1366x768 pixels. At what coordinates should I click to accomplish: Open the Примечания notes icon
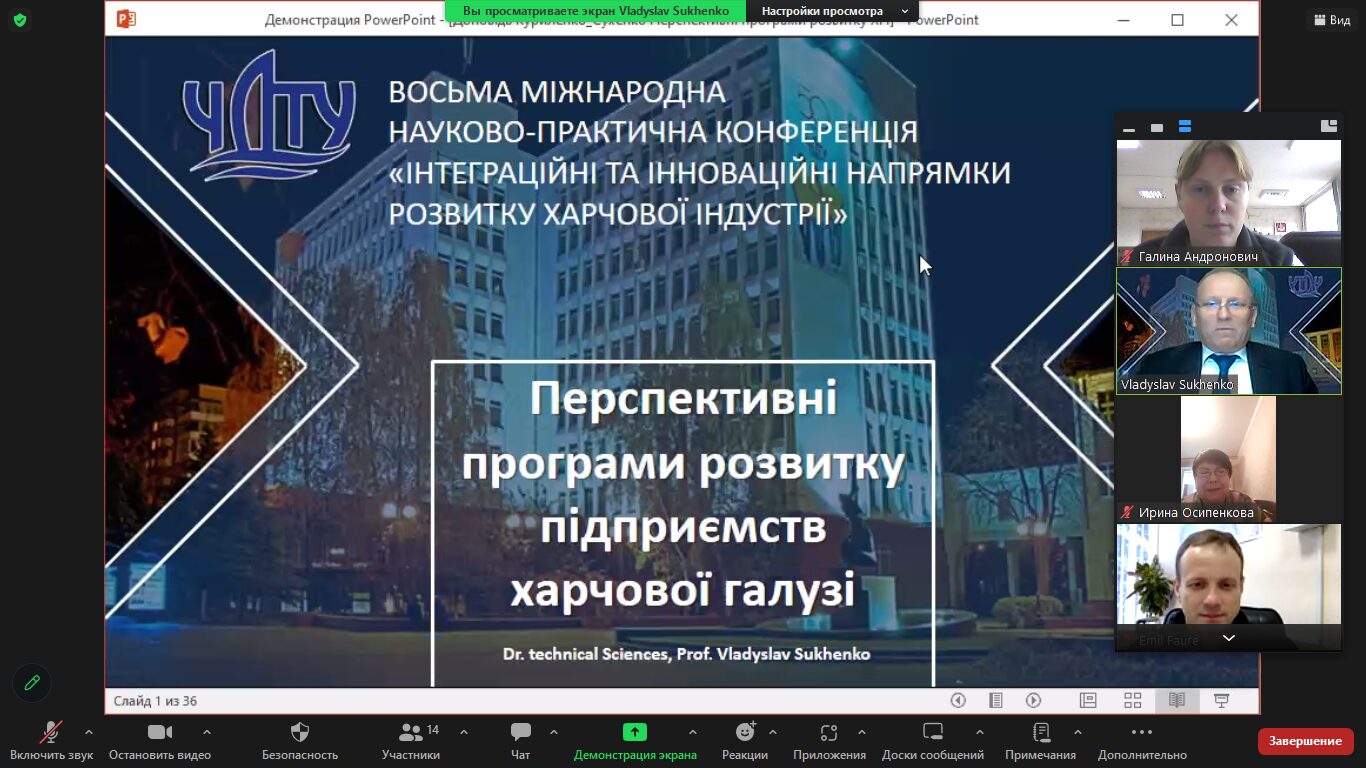pyautogui.click(x=1041, y=732)
